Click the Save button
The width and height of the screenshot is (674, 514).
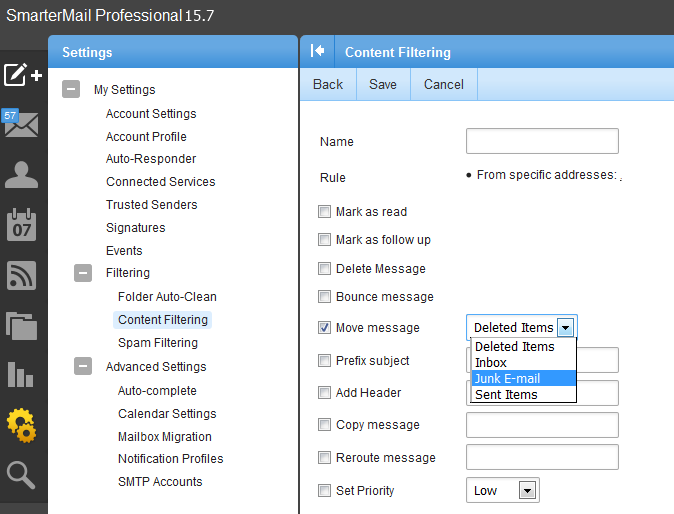tap(383, 85)
